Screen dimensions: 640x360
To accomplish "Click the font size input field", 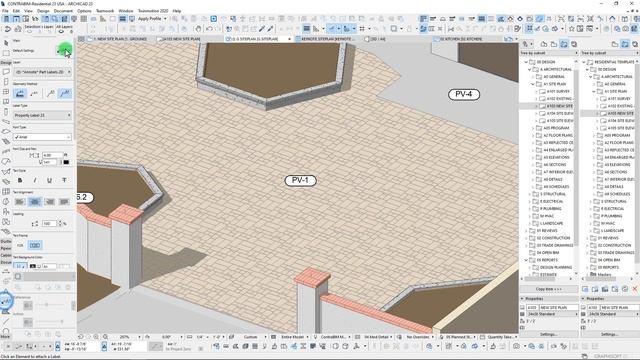I will click(52, 156).
